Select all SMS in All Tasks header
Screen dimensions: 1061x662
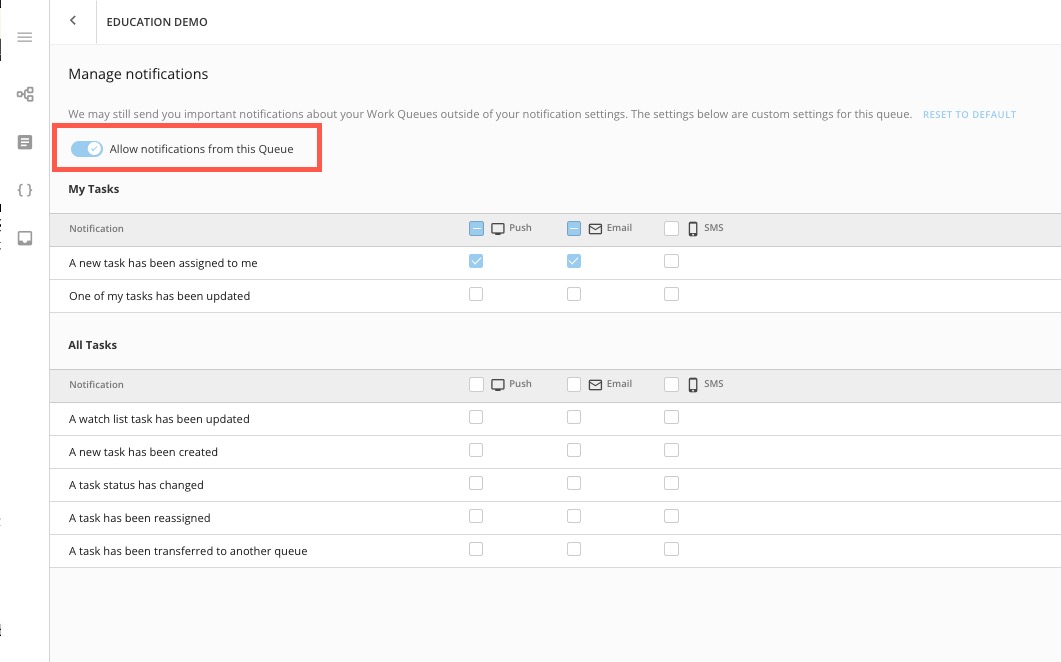[x=671, y=385]
